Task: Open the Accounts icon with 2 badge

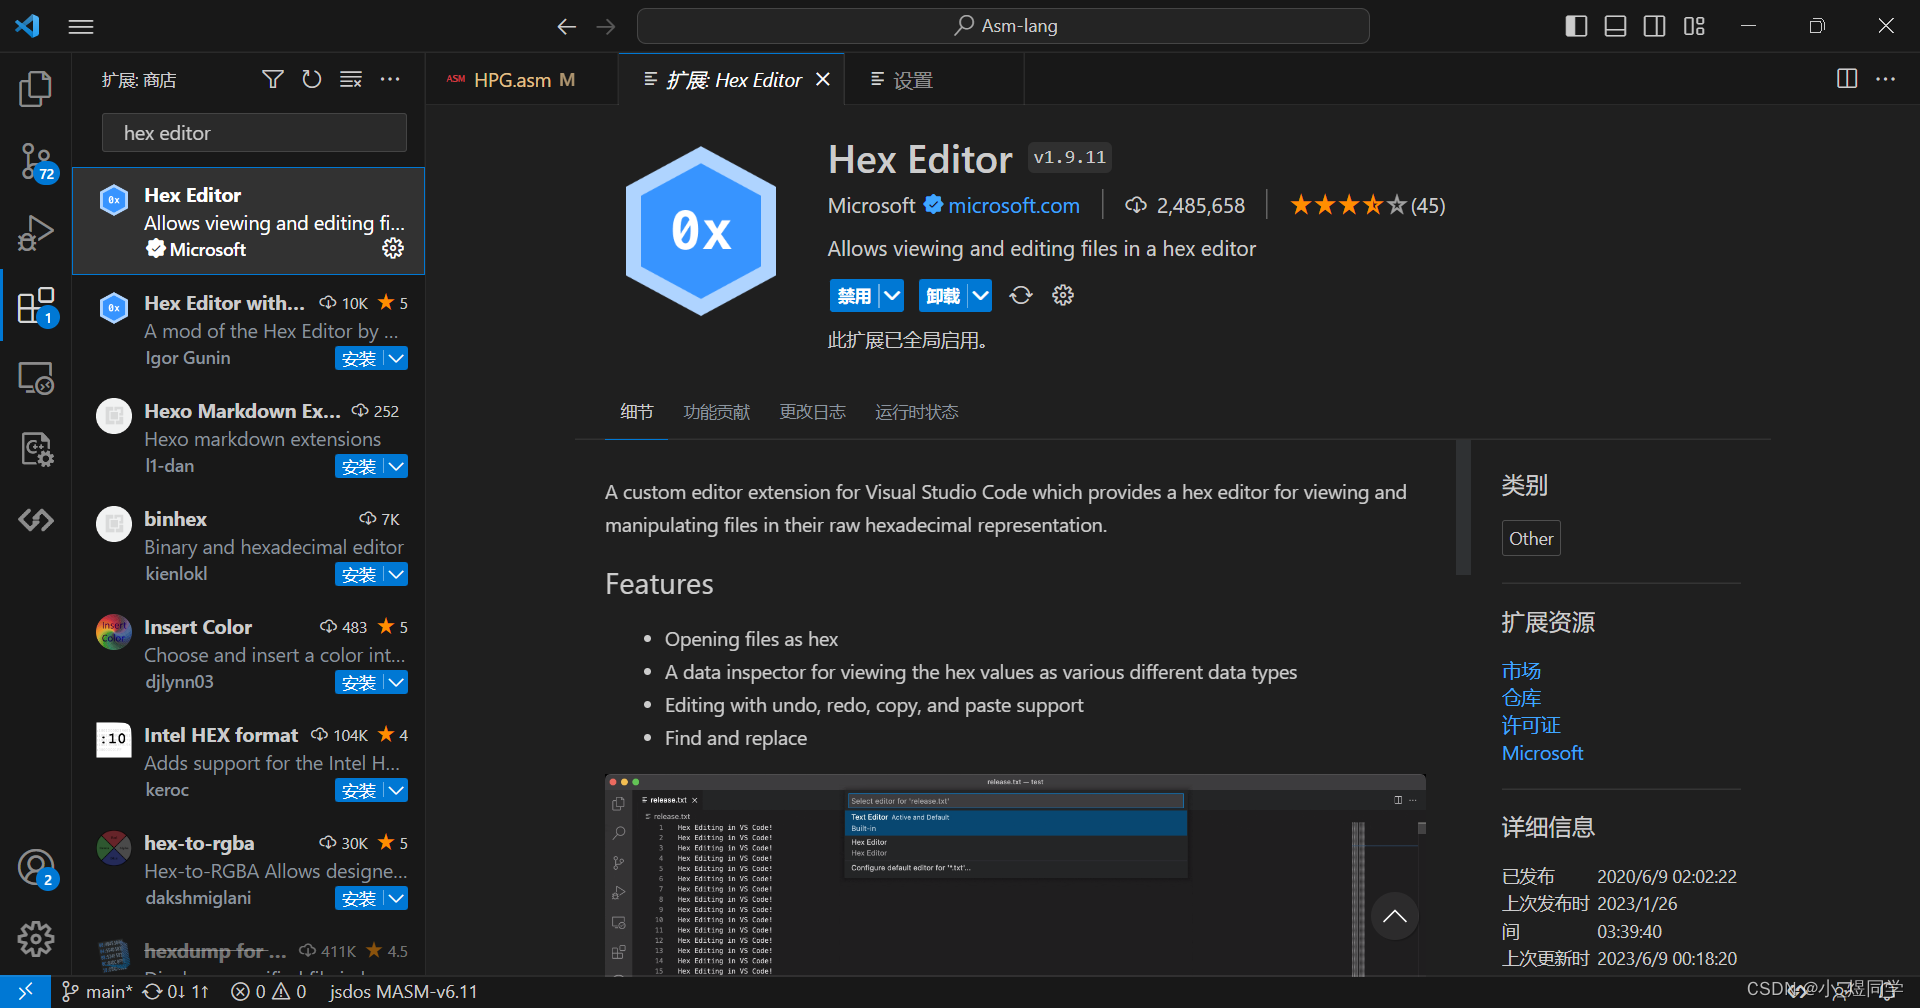Action: [x=36, y=868]
